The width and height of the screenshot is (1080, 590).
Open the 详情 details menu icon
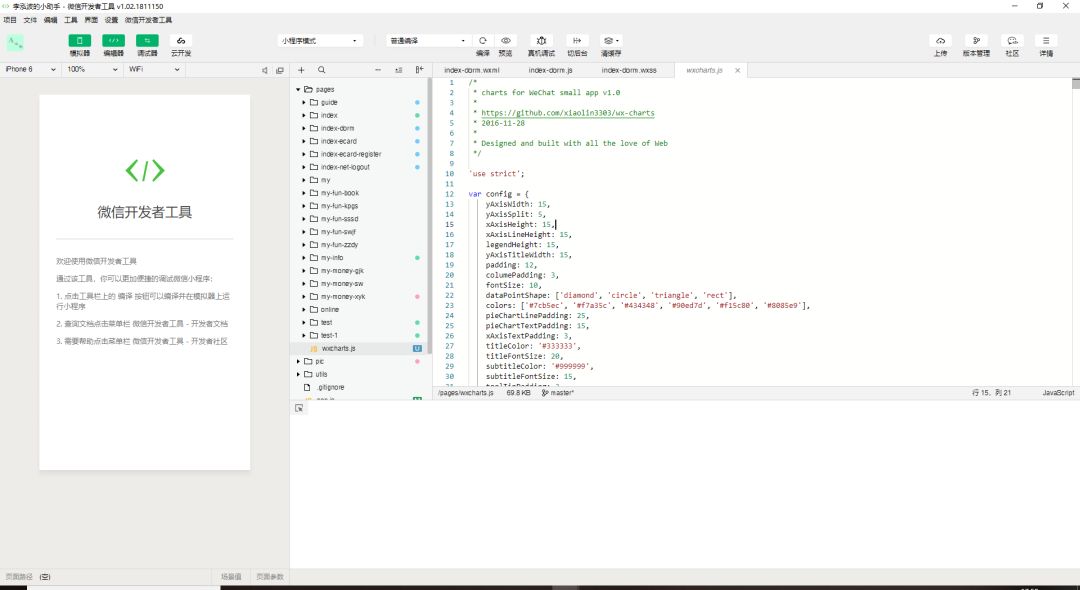coord(1046,41)
